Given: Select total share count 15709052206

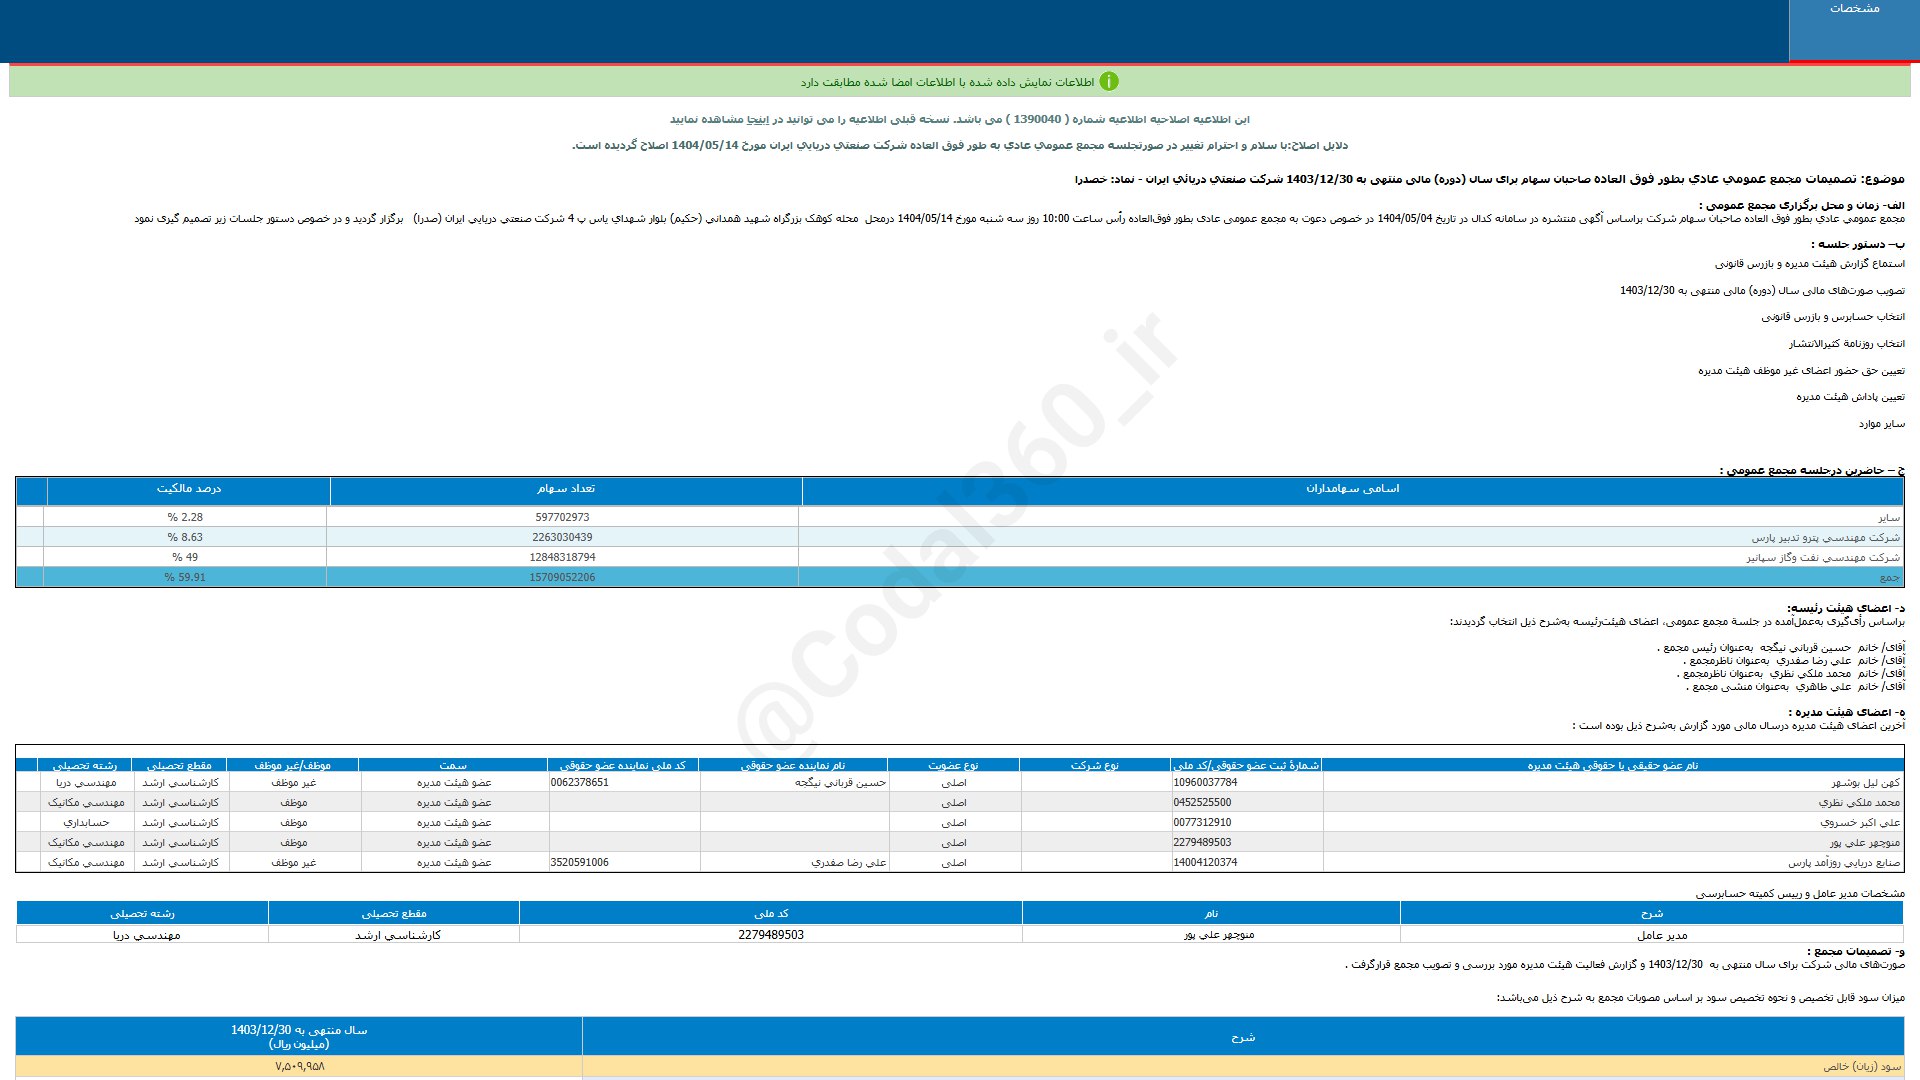Looking at the screenshot, I should tap(562, 578).
